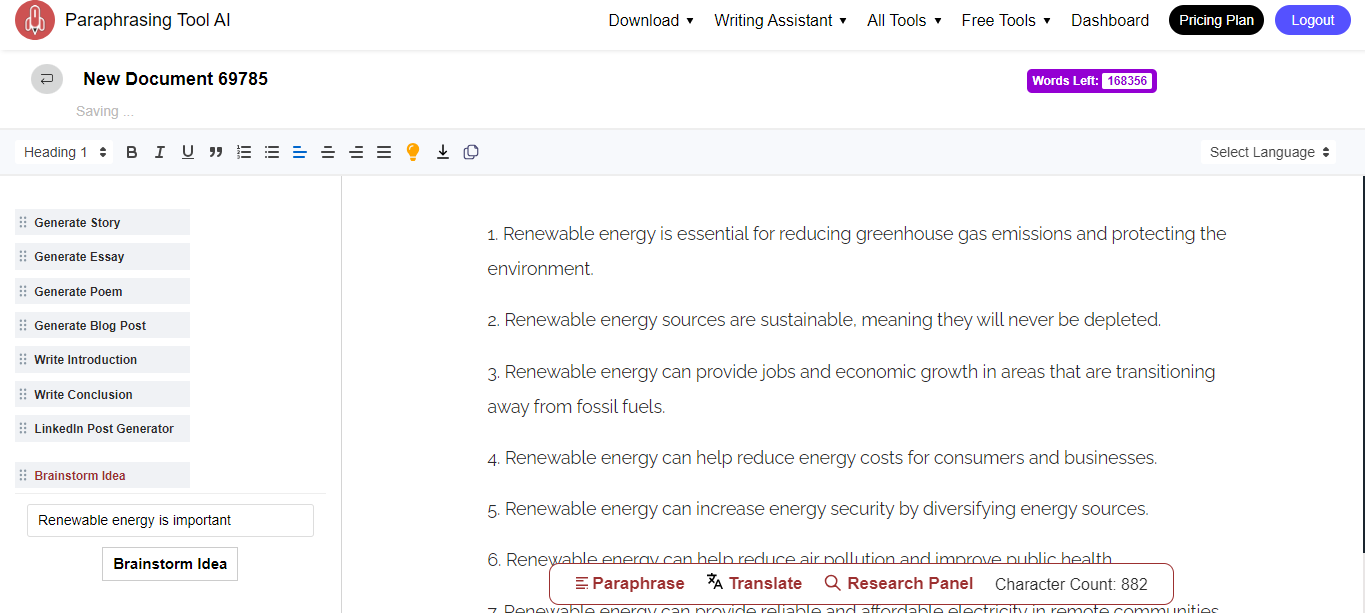Image resolution: width=1365 pixels, height=613 pixels.
Task: Click the Paraphrasing Tool AI rocket logo
Action: click(35, 20)
